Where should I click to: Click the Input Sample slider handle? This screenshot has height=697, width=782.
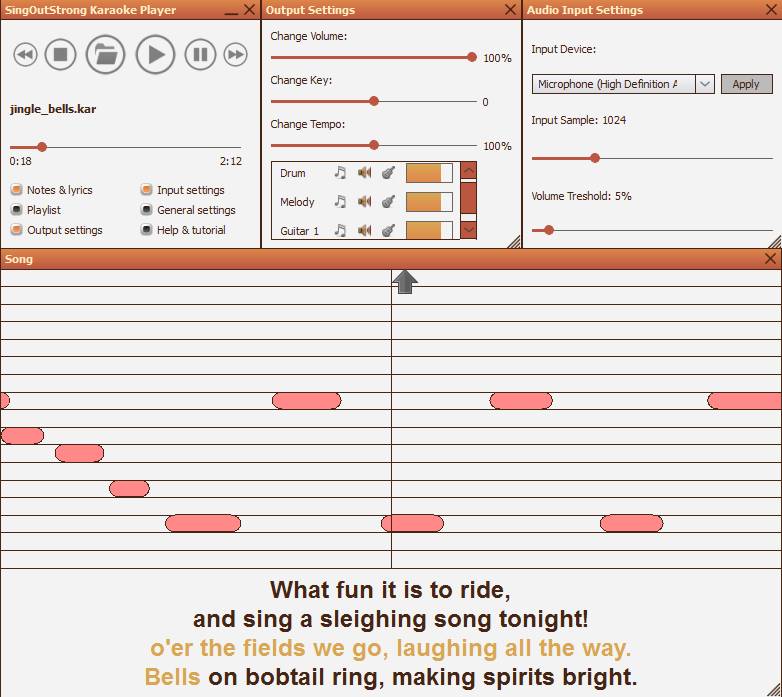(x=594, y=158)
